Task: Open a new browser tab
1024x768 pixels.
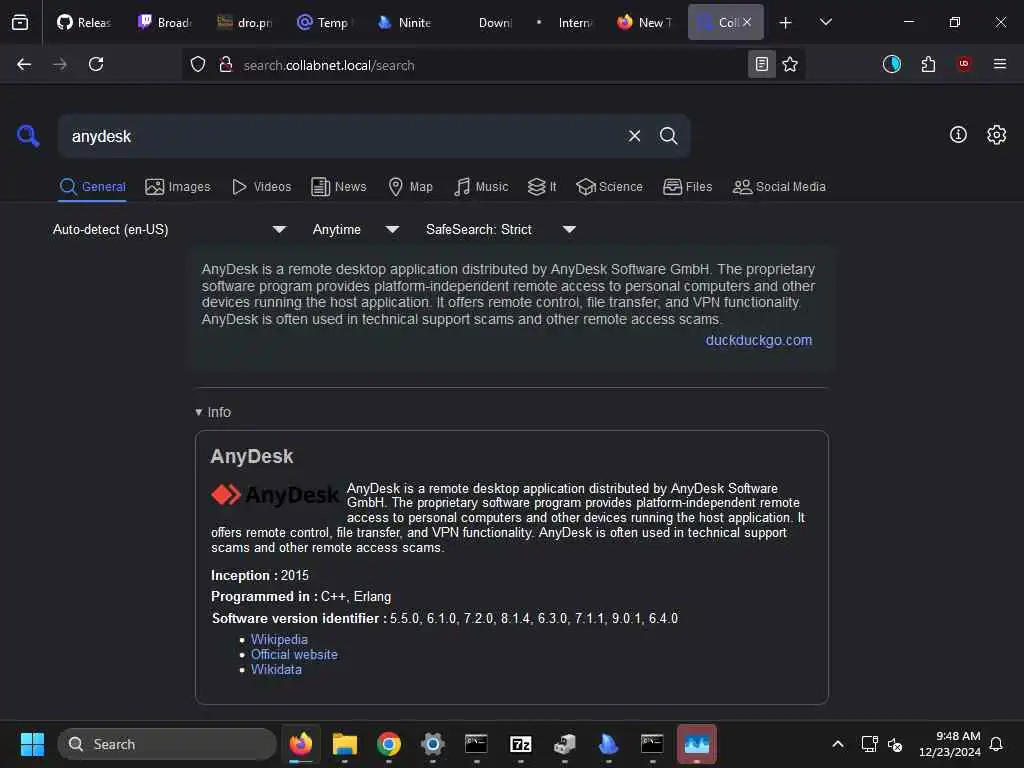Action: click(x=786, y=22)
